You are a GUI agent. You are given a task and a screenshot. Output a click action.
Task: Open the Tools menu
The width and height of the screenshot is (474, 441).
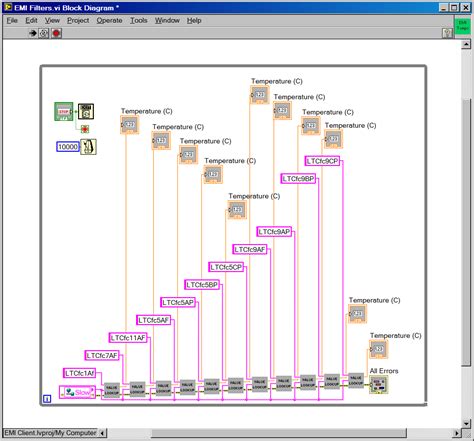(x=139, y=20)
